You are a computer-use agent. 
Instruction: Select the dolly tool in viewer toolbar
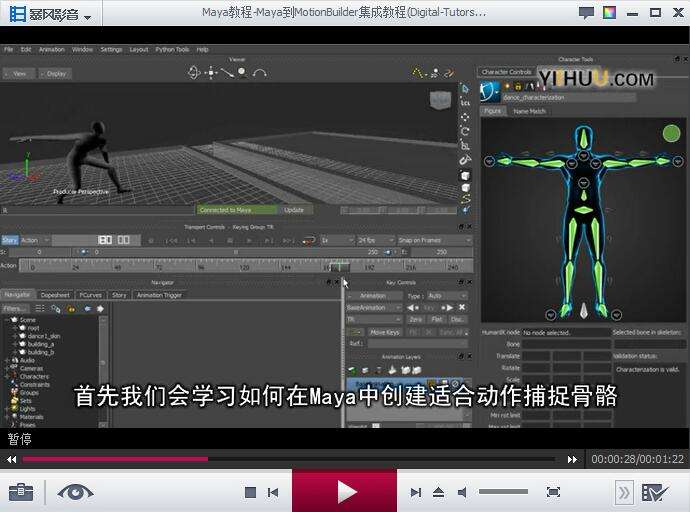[x=227, y=73]
